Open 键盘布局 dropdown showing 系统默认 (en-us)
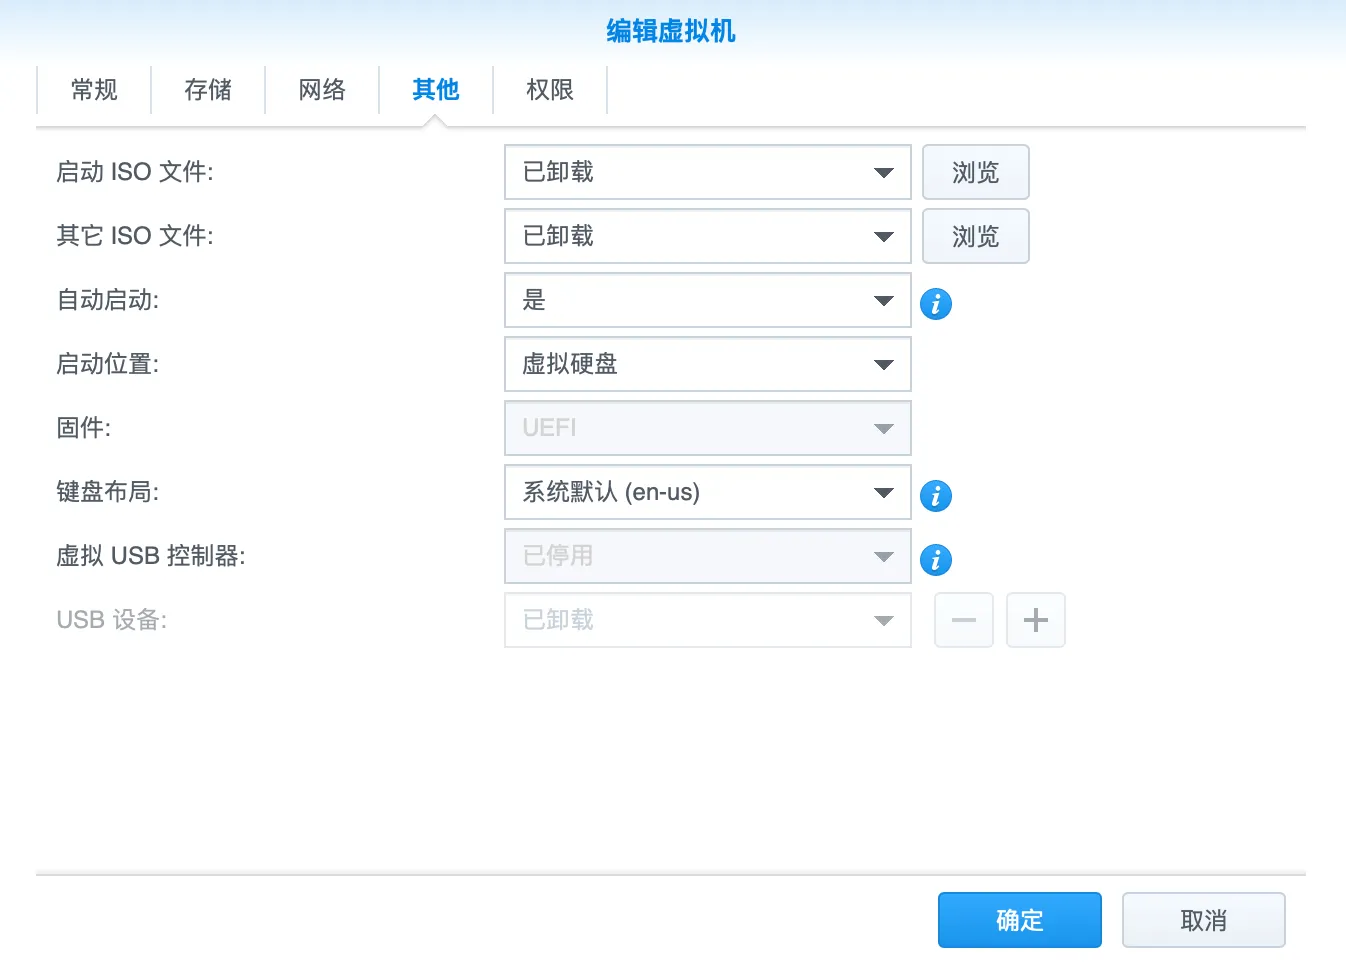This screenshot has height=962, width=1346. (707, 492)
